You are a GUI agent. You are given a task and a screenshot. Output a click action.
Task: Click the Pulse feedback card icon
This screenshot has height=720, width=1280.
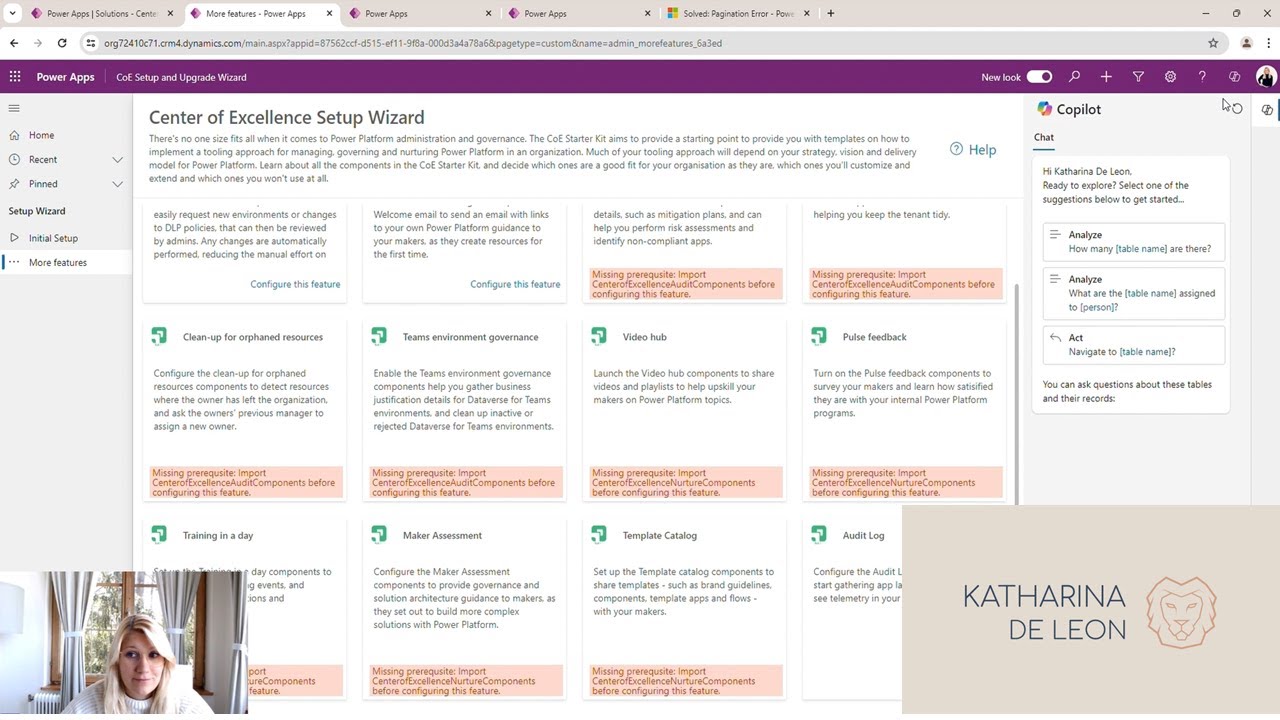tap(819, 337)
